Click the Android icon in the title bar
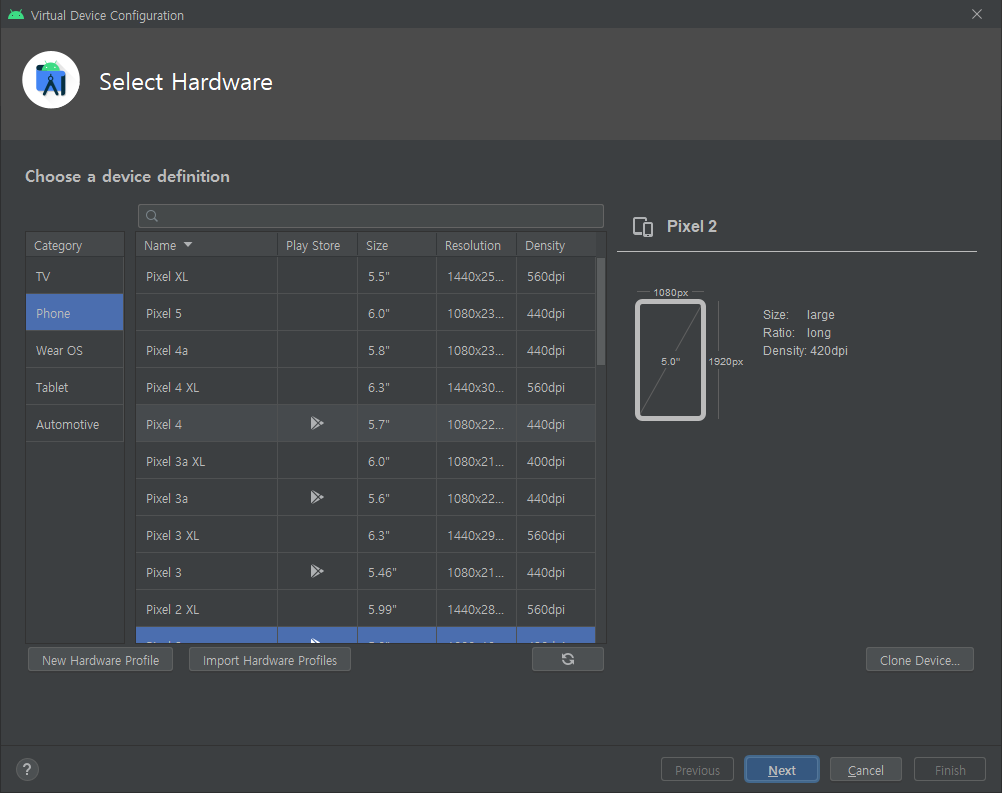The image size is (1002, 793). [x=16, y=15]
